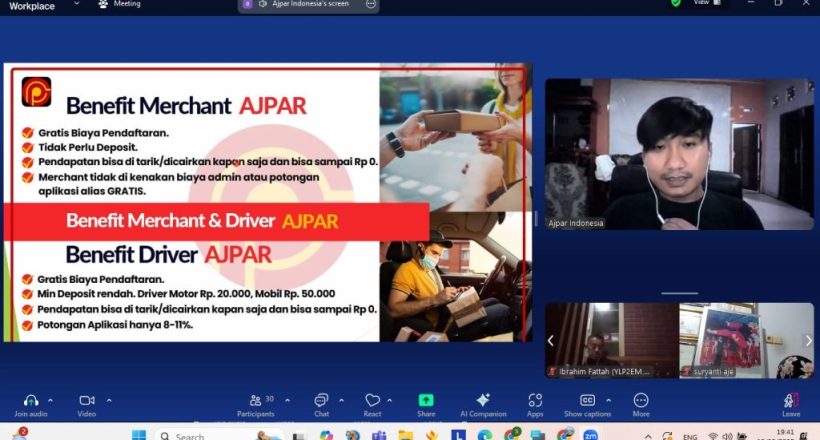Image resolution: width=820 pixels, height=440 pixels.
Task: Expand the captions options caret
Action: [x=608, y=400]
